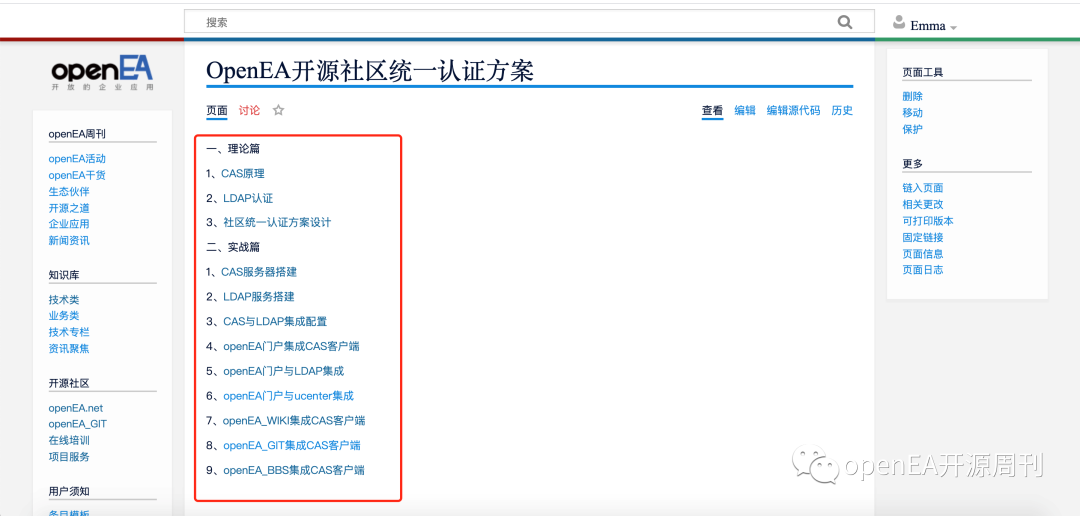Open 项目服务 sidebar link
The image size is (1080, 516).
click(x=69, y=457)
